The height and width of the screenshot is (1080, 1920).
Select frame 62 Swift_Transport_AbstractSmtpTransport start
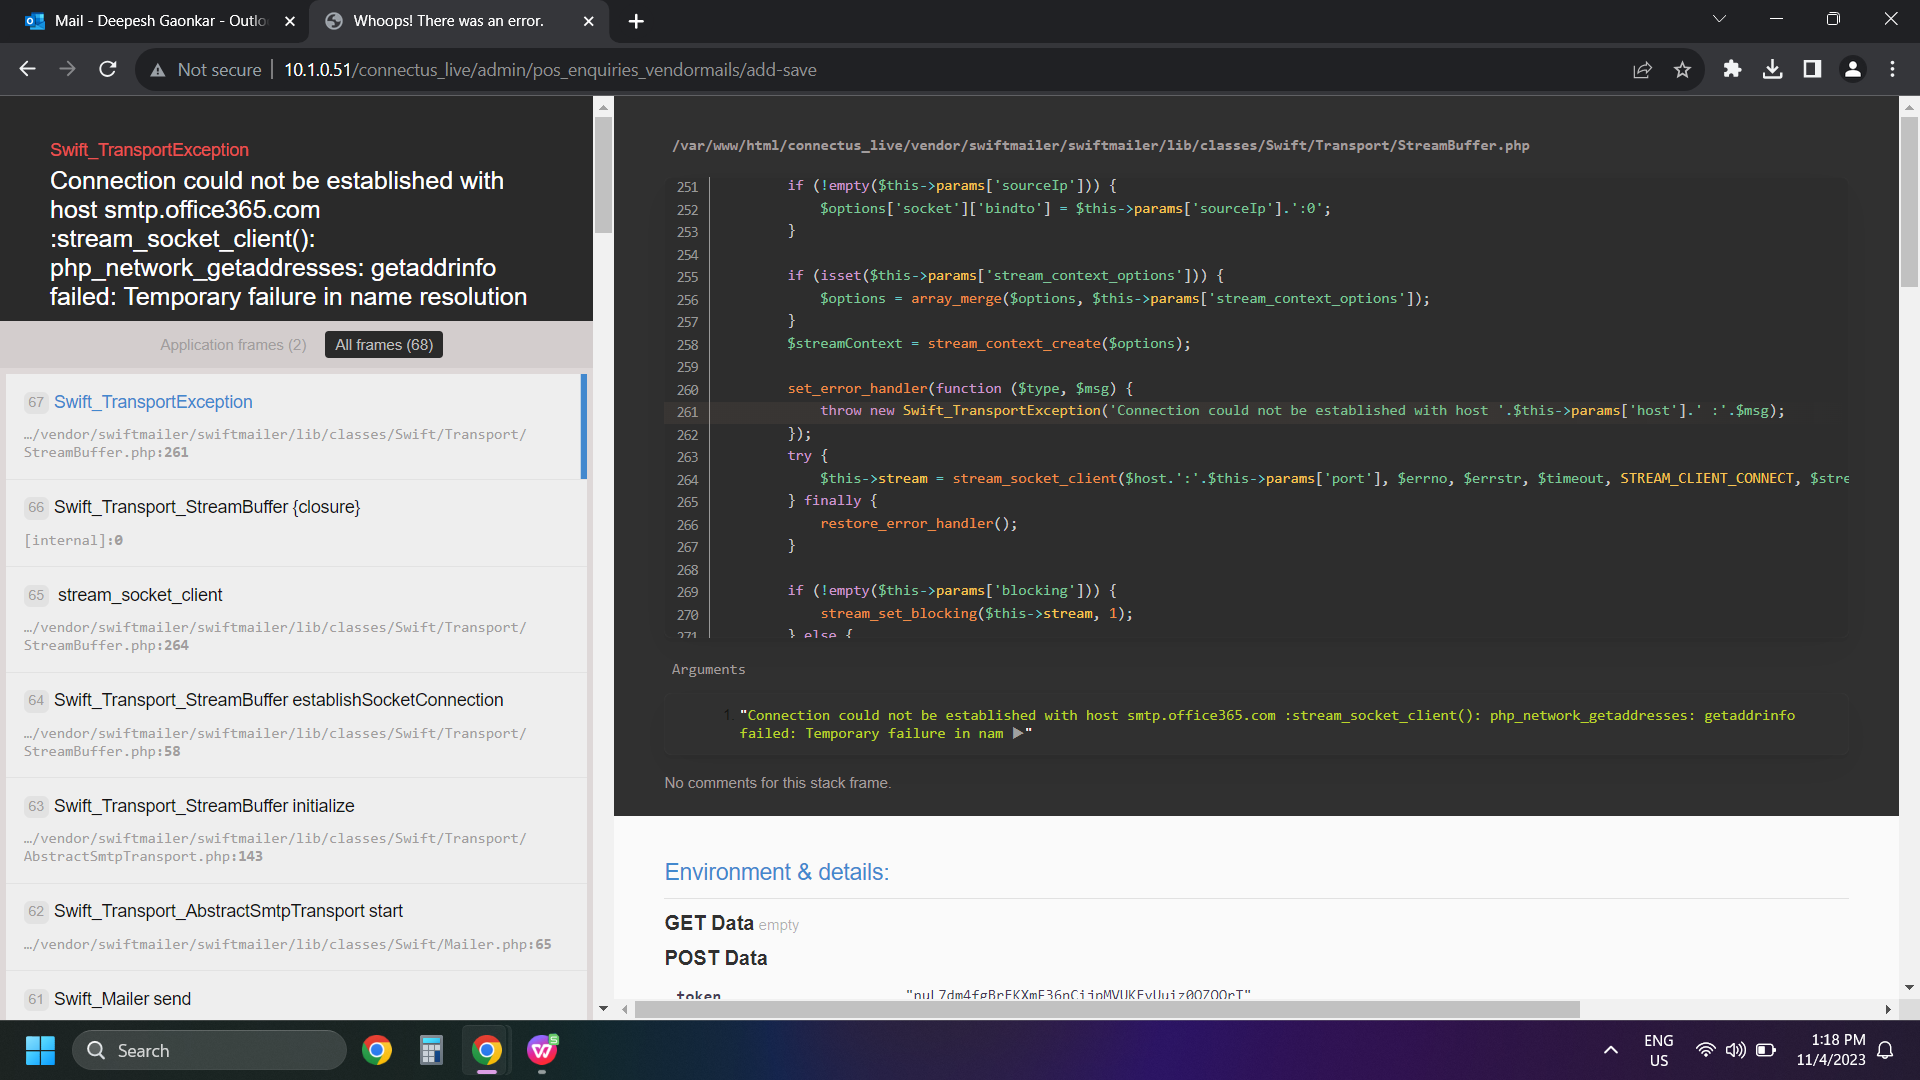pyautogui.click(x=296, y=927)
